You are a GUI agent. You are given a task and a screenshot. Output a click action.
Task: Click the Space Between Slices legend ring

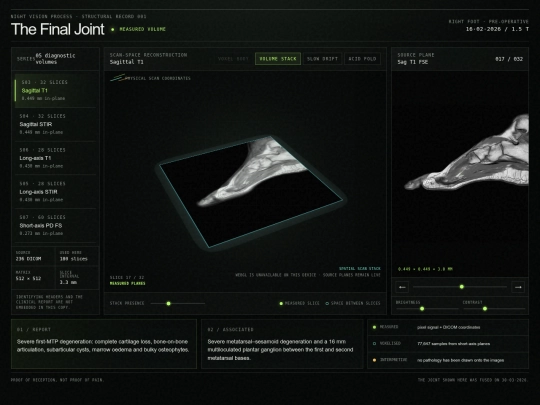coord(327,303)
